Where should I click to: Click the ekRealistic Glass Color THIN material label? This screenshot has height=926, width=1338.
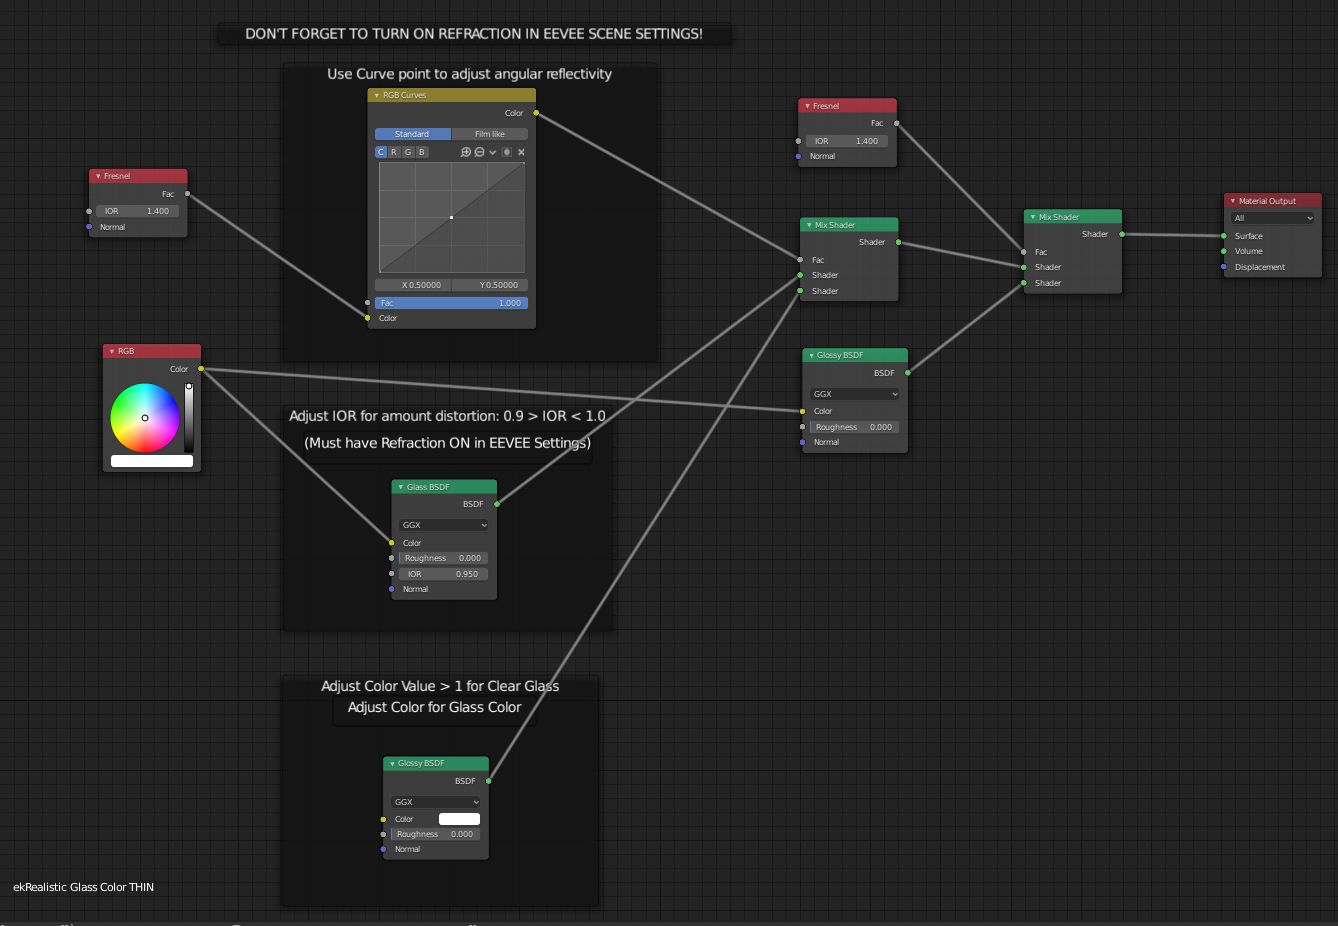click(x=84, y=887)
